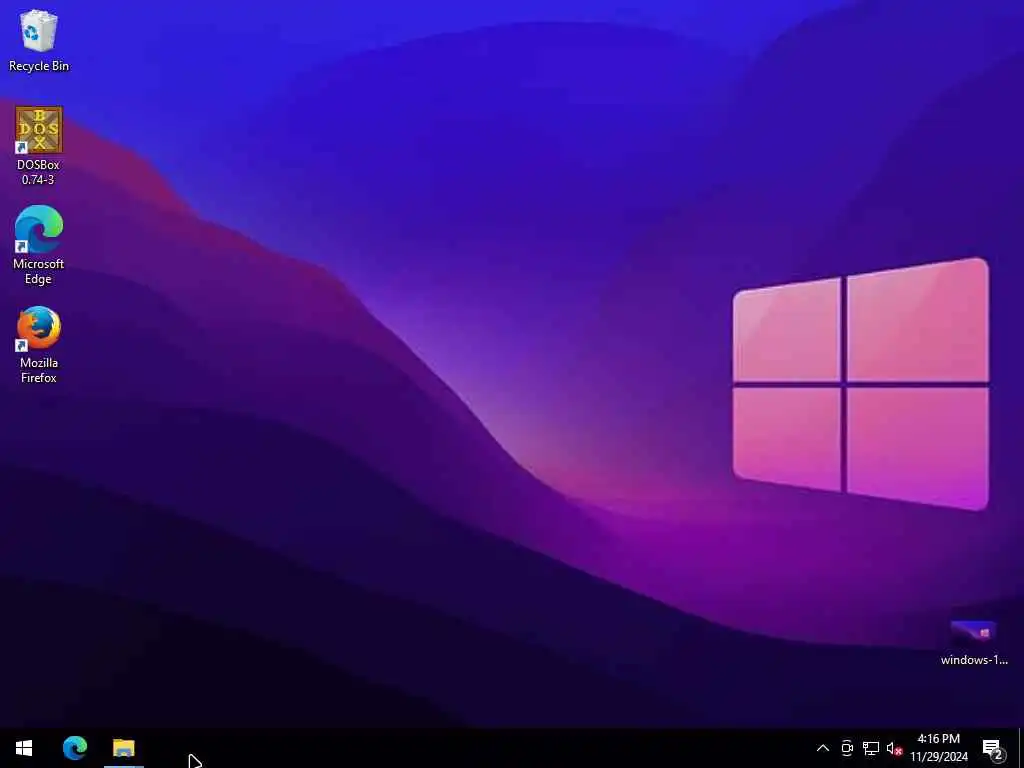This screenshot has height=768, width=1024.
Task: Select the Microsoft Edge desktop shortcut
Action: [x=39, y=245]
